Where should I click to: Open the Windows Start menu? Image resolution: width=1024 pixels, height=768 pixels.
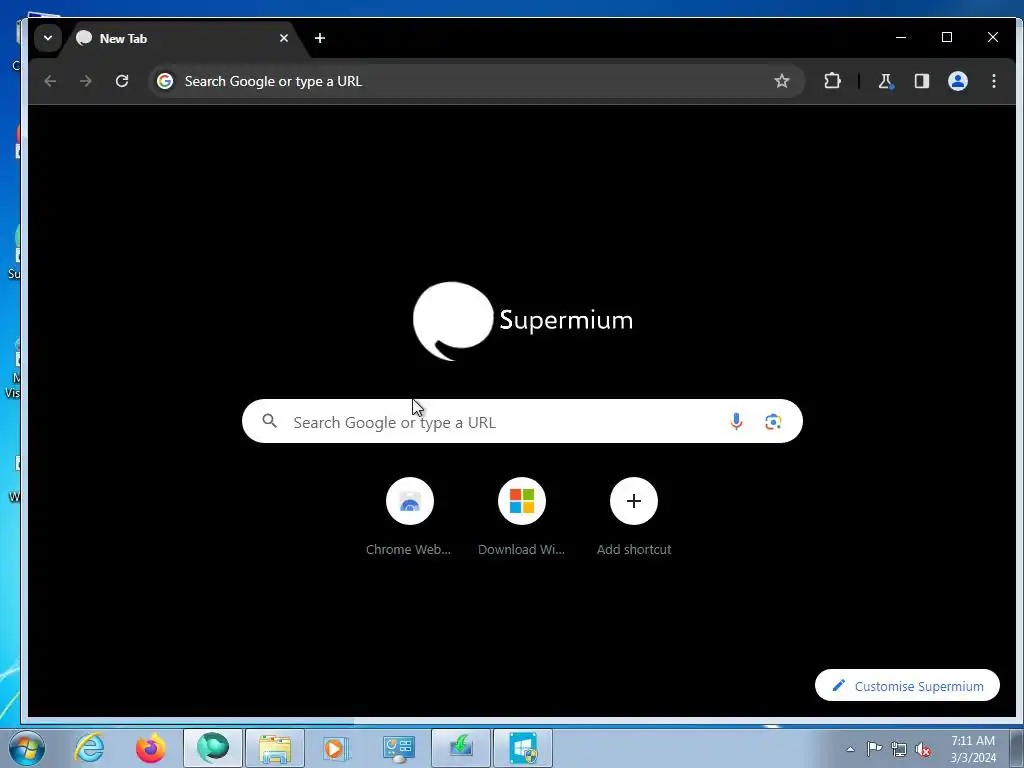[x=27, y=748]
